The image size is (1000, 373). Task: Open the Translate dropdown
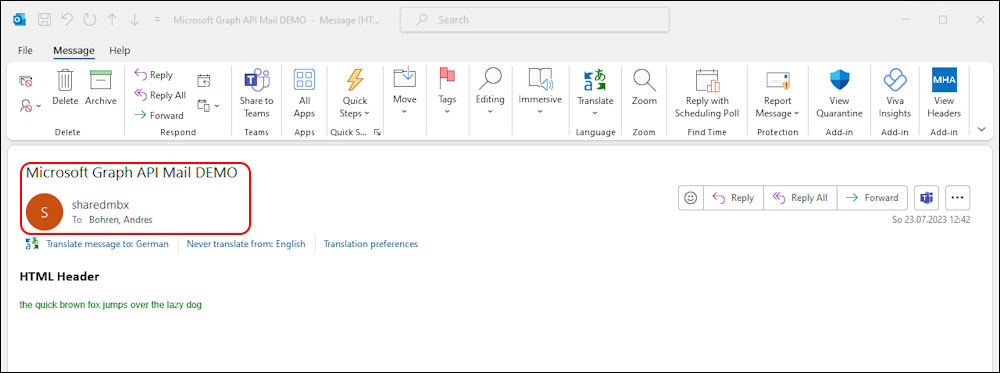point(595,91)
